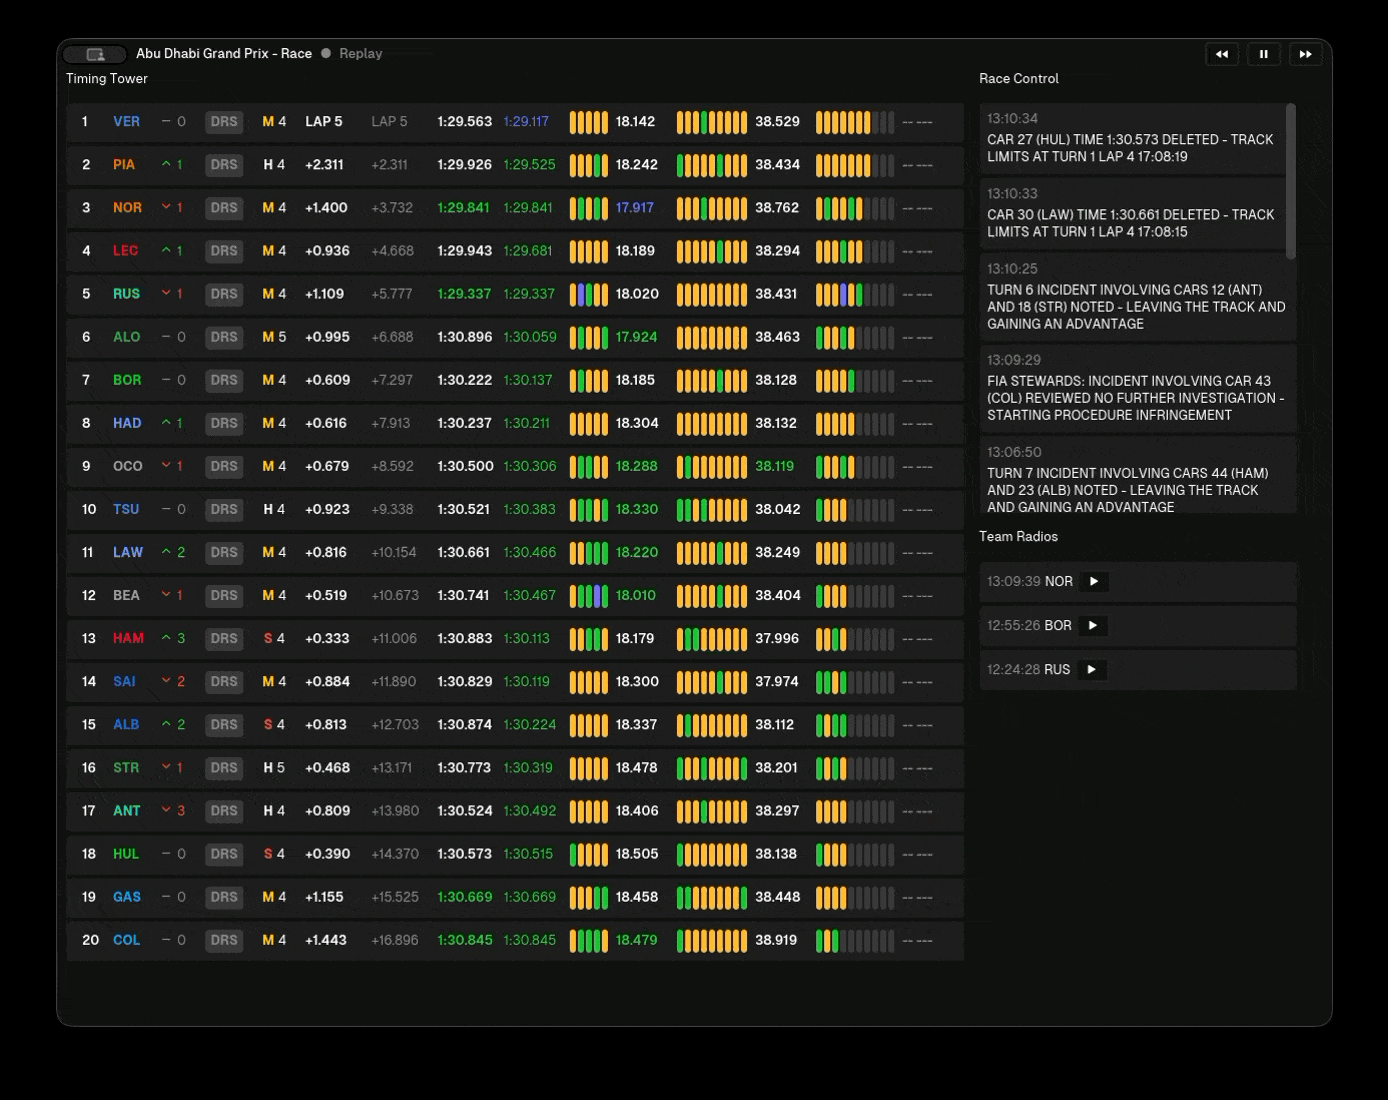1388x1100 pixels.
Task: Click the RUS sector one mini-sector bars
Action: click(x=588, y=294)
